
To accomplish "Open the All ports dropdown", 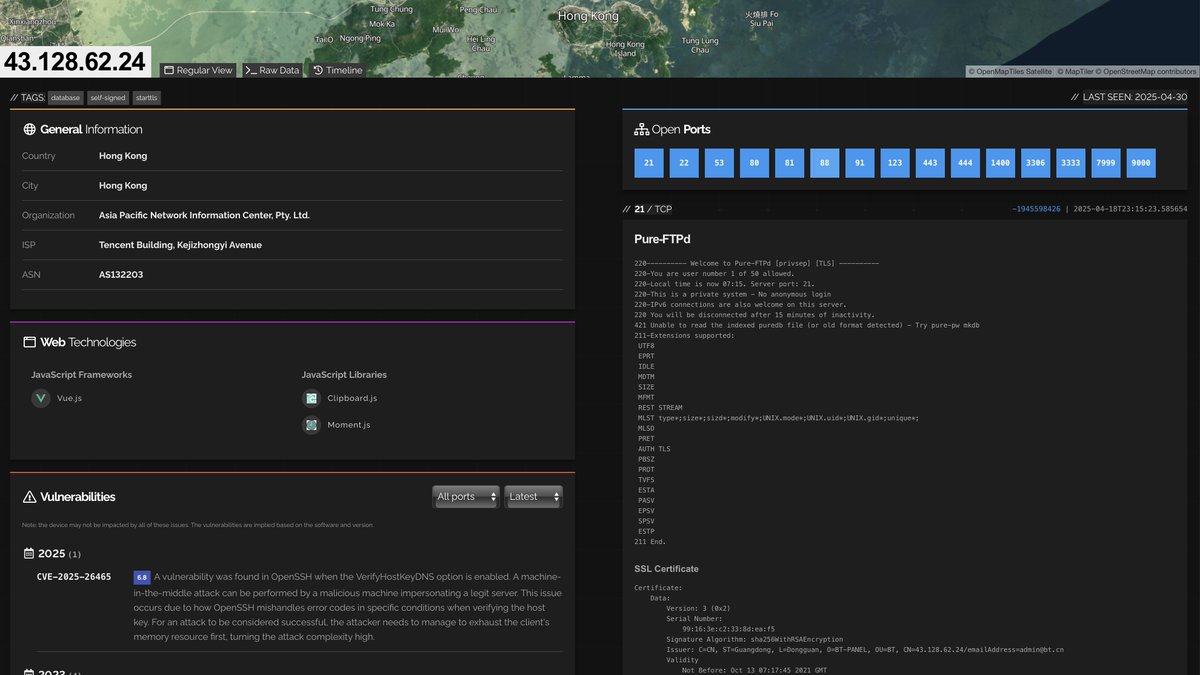I will tap(466, 497).
